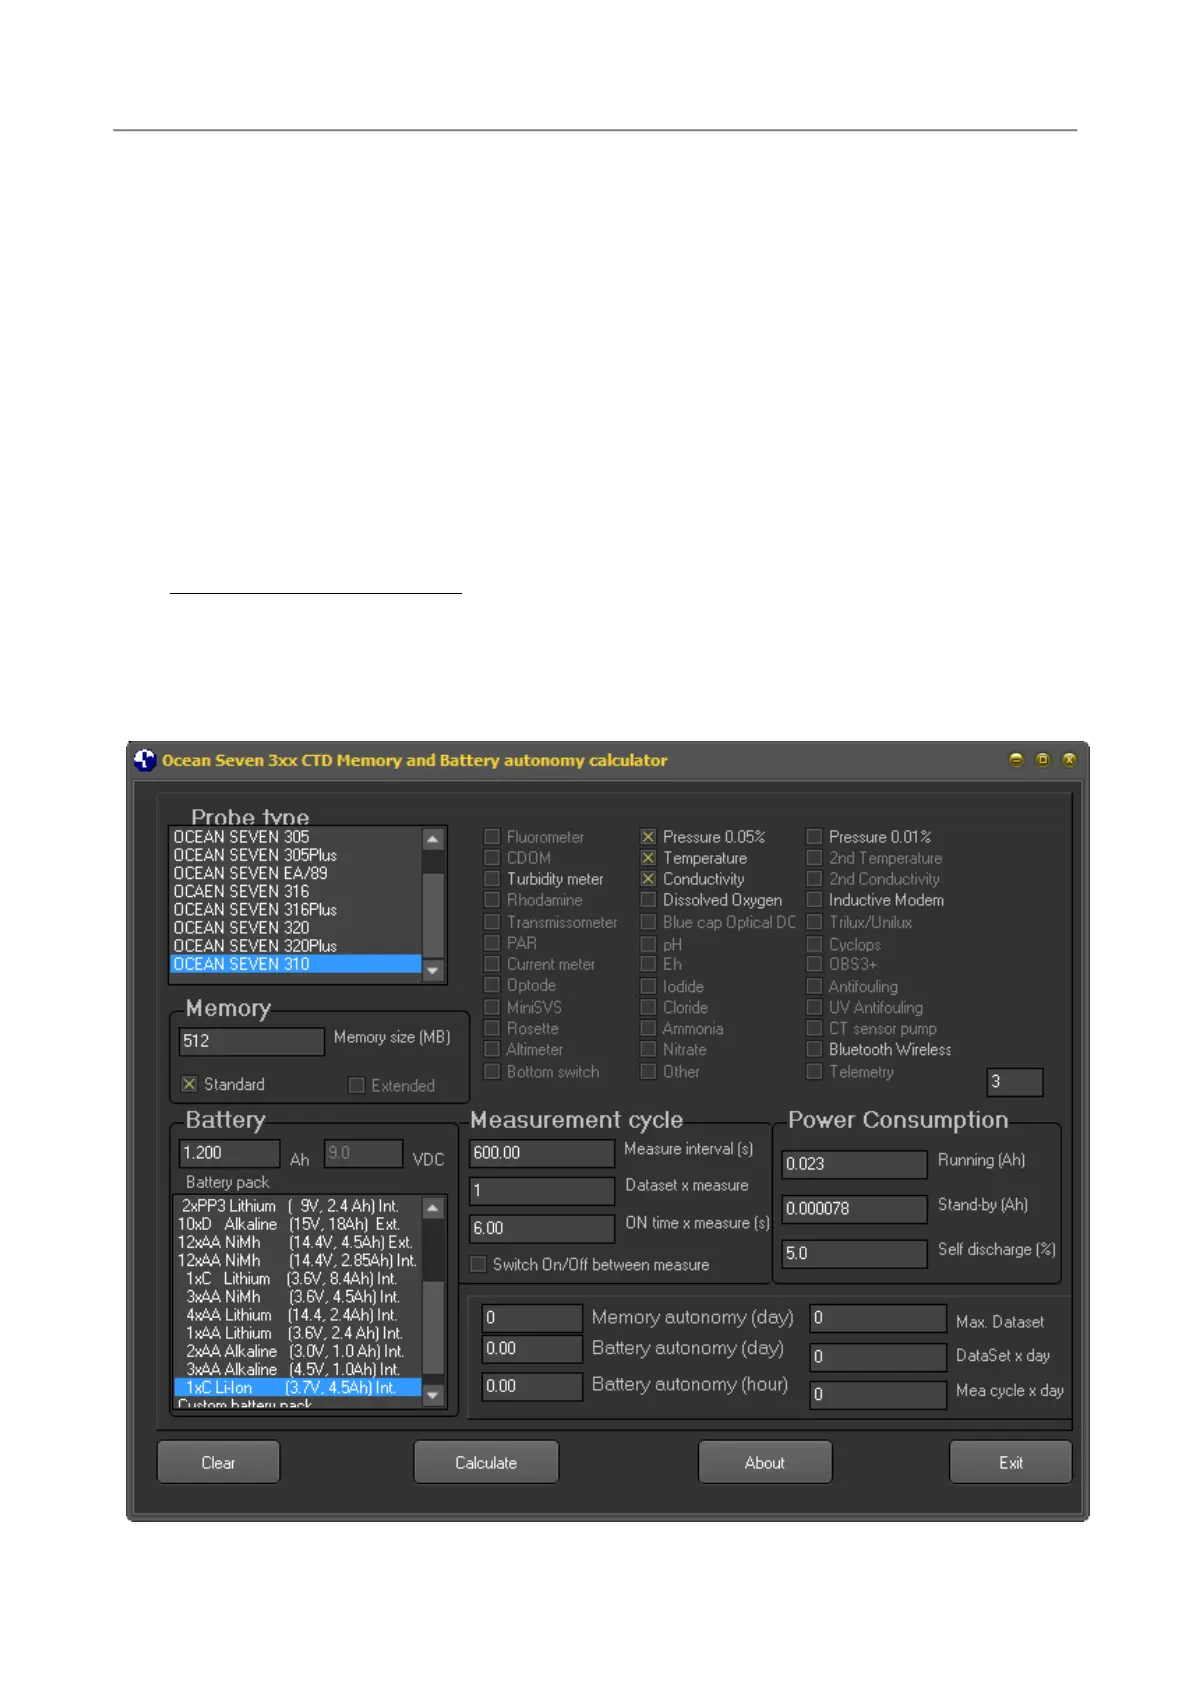The height and width of the screenshot is (1684, 1191).
Task: Click the Exit button
Action: click(x=1010, y=1462)
